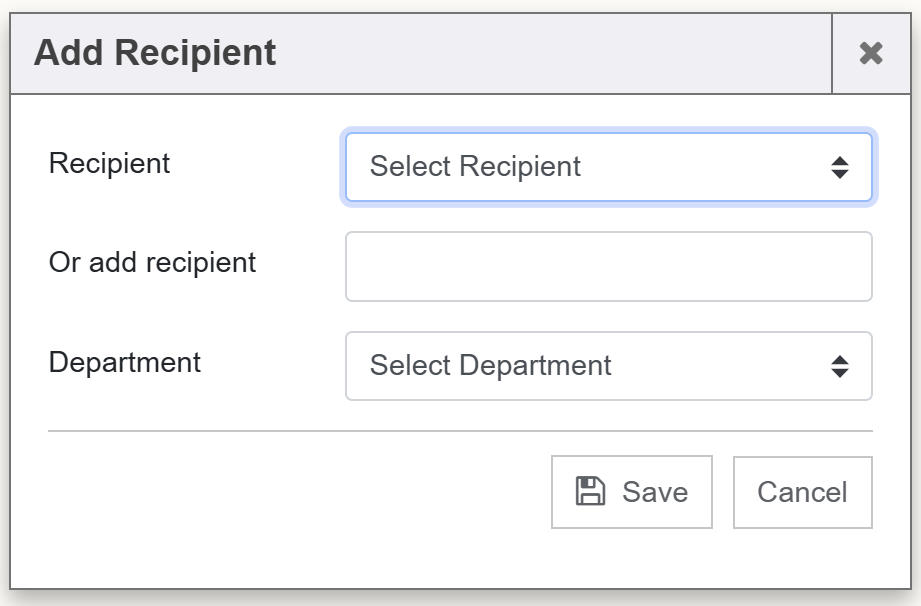Click the dialog header bar area

[x=550, y=53]
